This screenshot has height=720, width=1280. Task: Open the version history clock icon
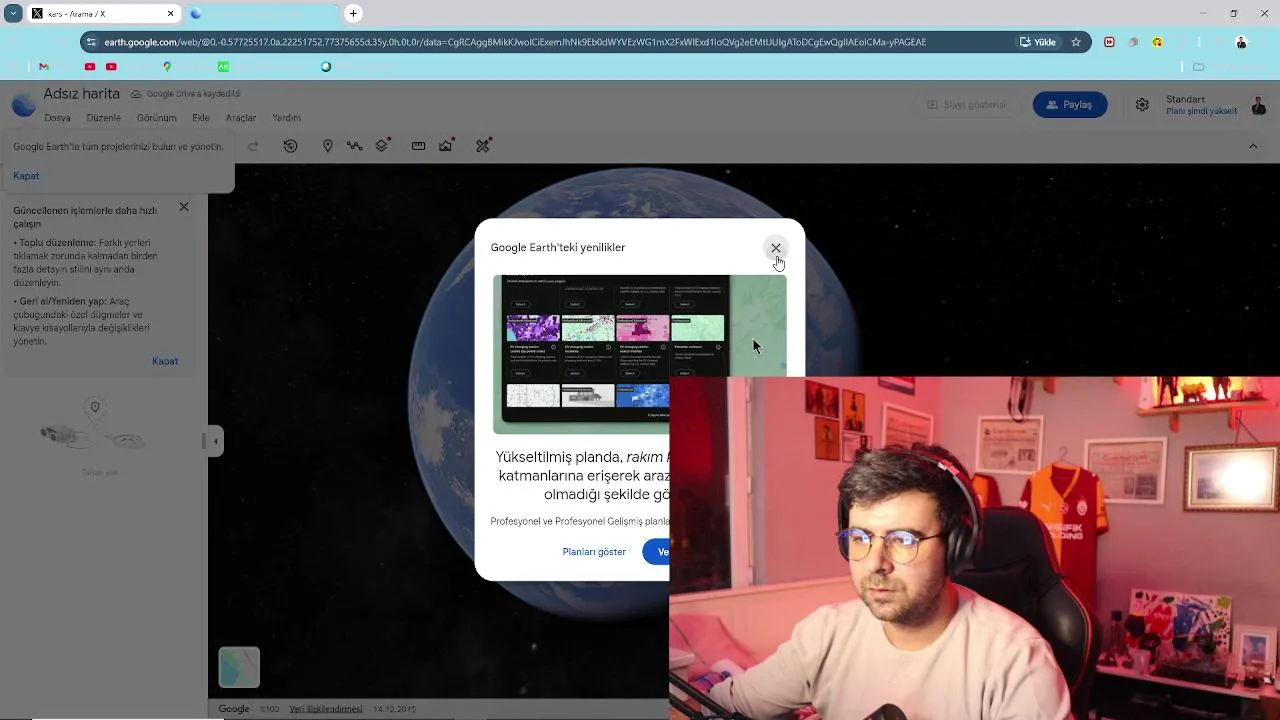(x=290, y=146)
